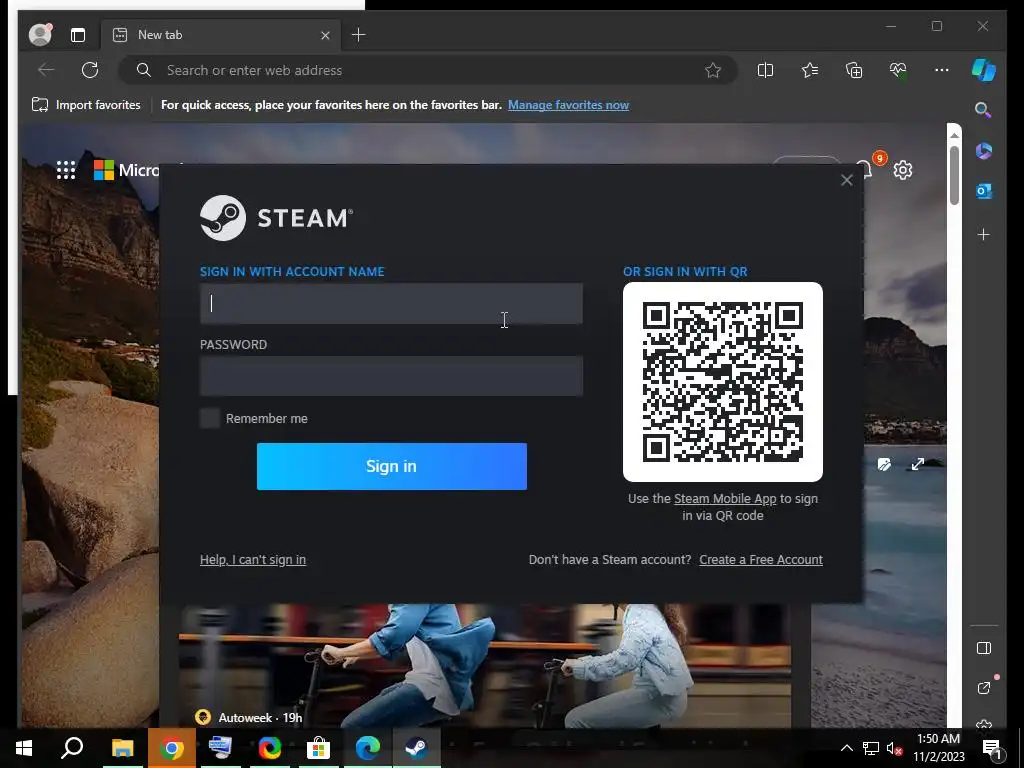Open Windows taskbar search
1024x768 pixels.
click(72, 748)
